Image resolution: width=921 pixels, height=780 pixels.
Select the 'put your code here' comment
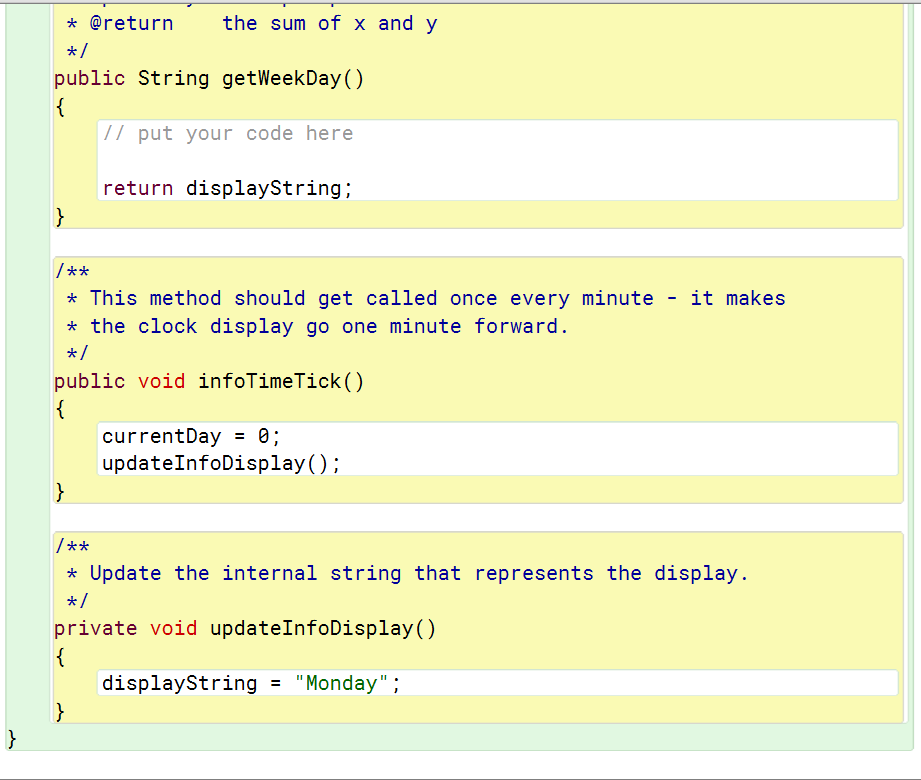pyautogui.click(x=226, y=132)
